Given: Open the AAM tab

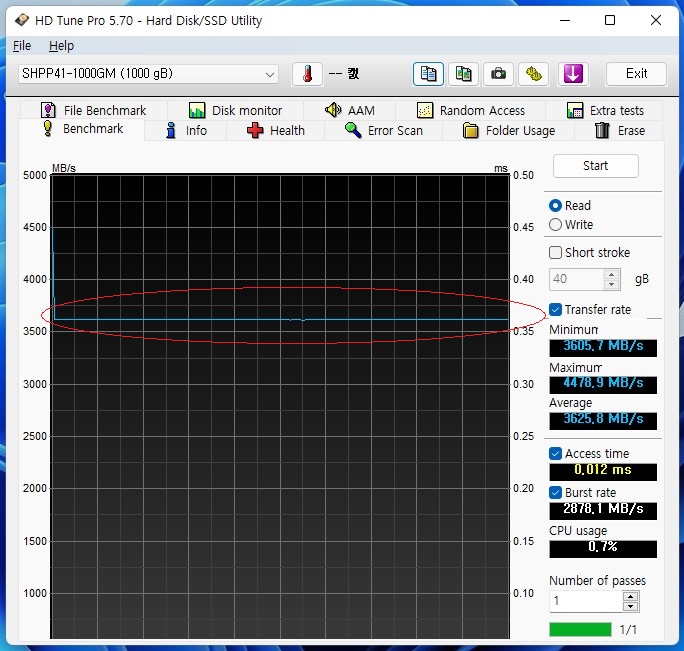Looking at the screenshot, I should (x=350, y=110).
